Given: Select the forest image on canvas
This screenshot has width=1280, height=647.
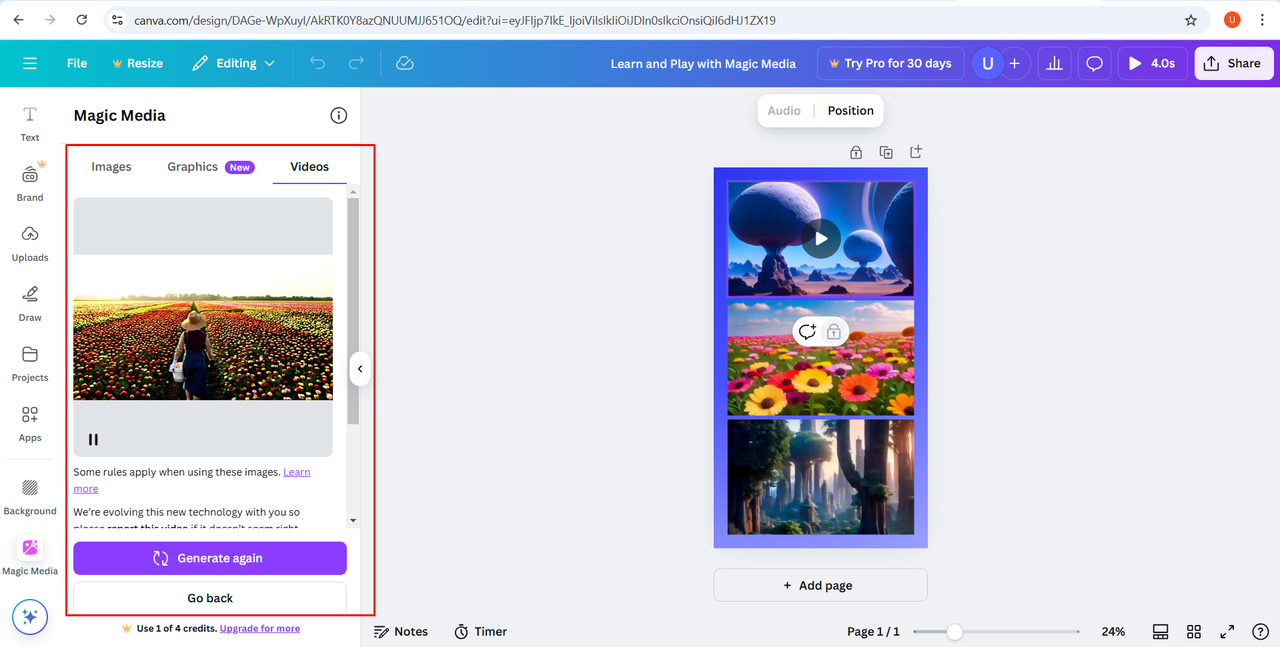Looking at the screenshot, I should (820, 476).
